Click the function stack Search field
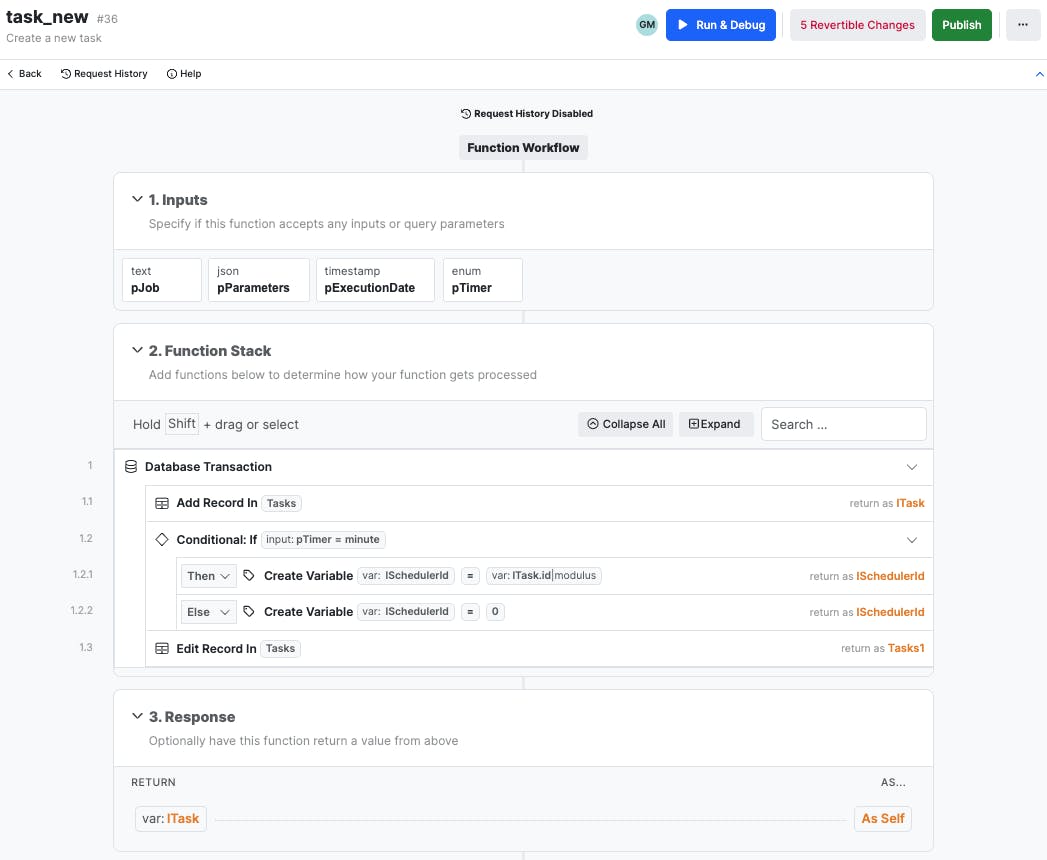The image size is (1047, 860). point(843,424)
